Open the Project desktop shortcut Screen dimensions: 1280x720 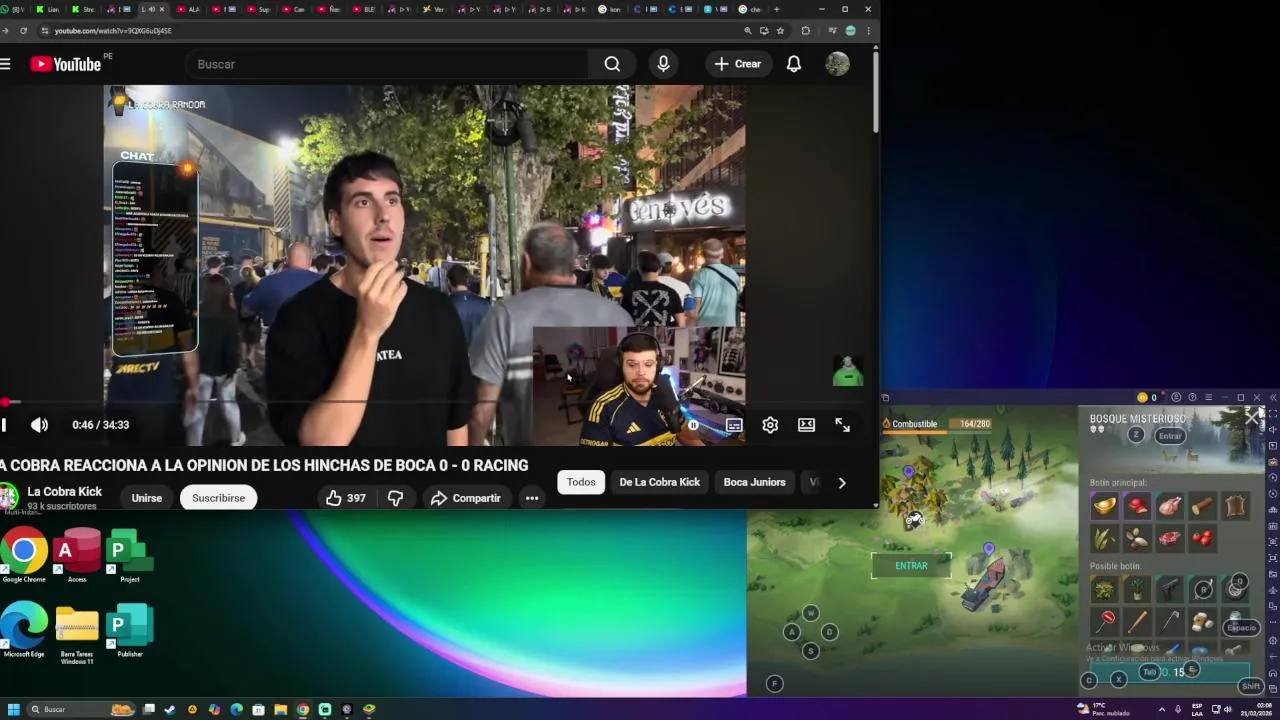click(x=129, y=556)
